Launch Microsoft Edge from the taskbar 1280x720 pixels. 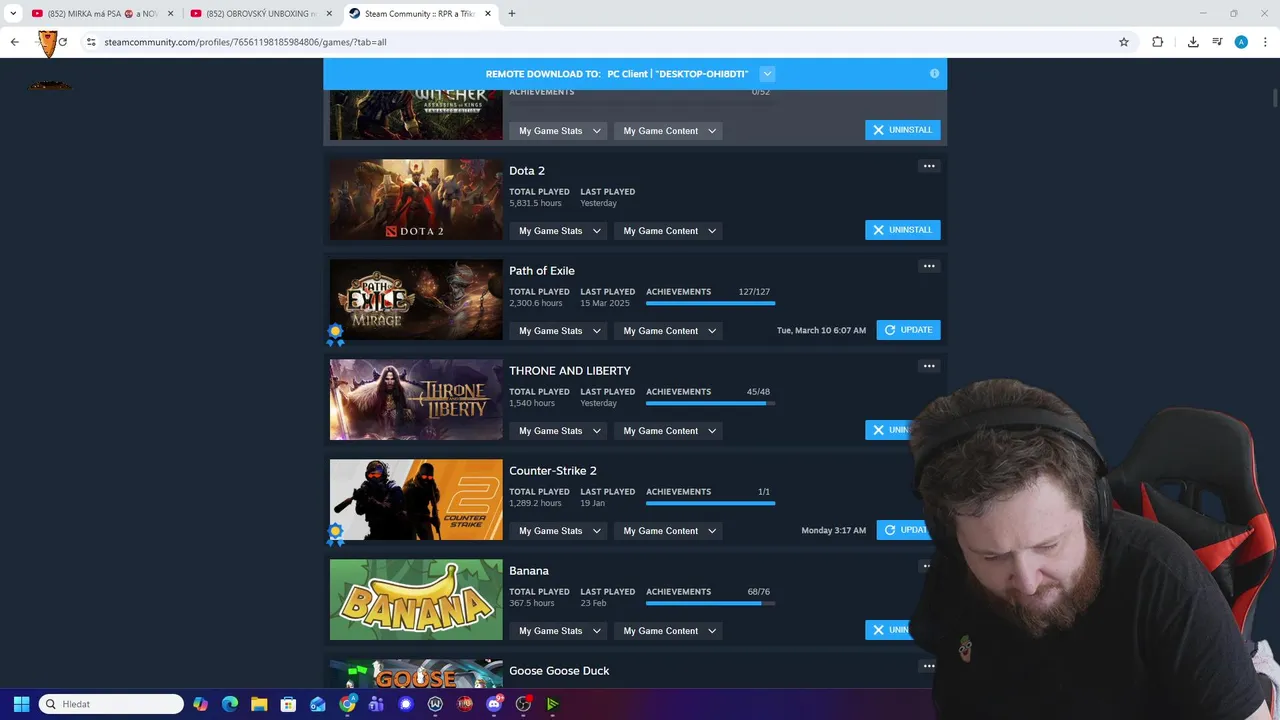pyautogui.click(x=230, y=704)
